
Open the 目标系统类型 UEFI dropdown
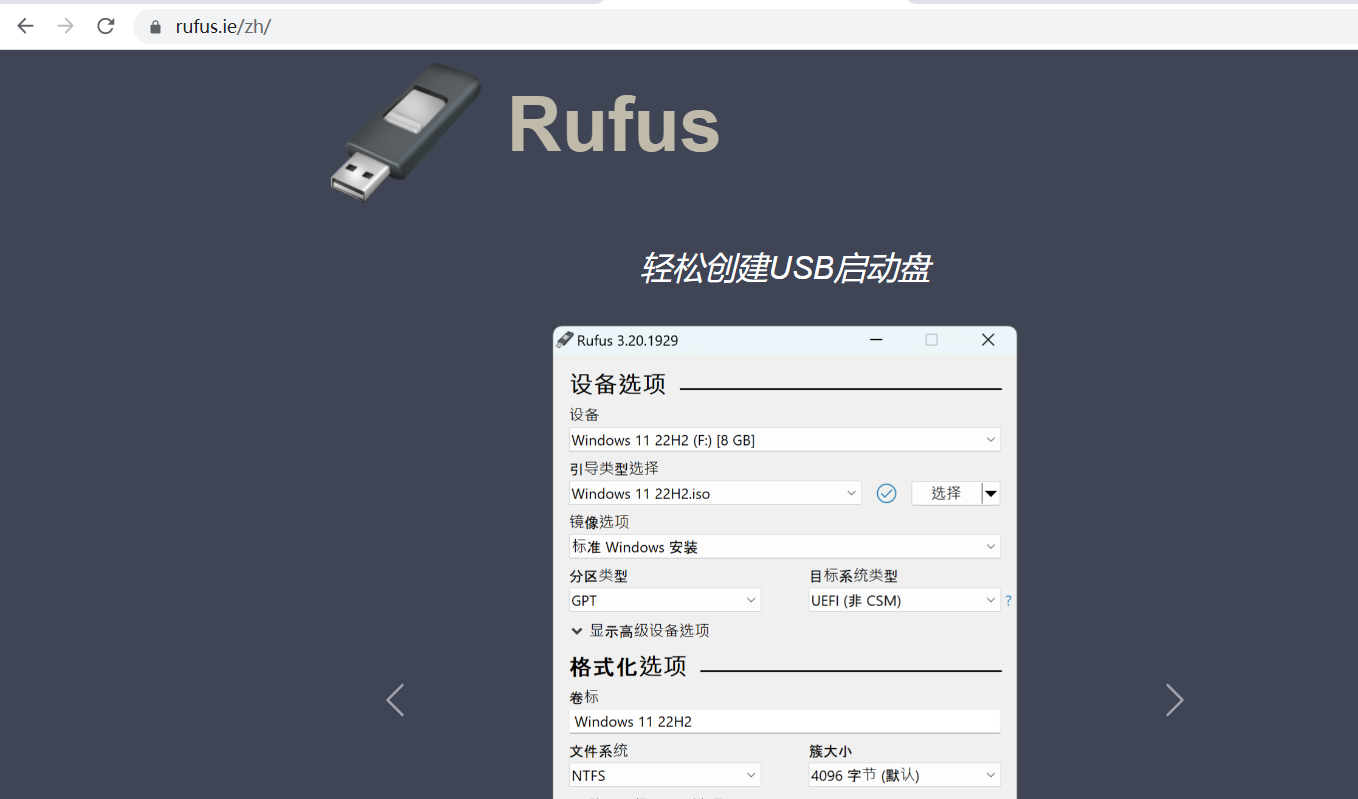click(x=904, y=601)
